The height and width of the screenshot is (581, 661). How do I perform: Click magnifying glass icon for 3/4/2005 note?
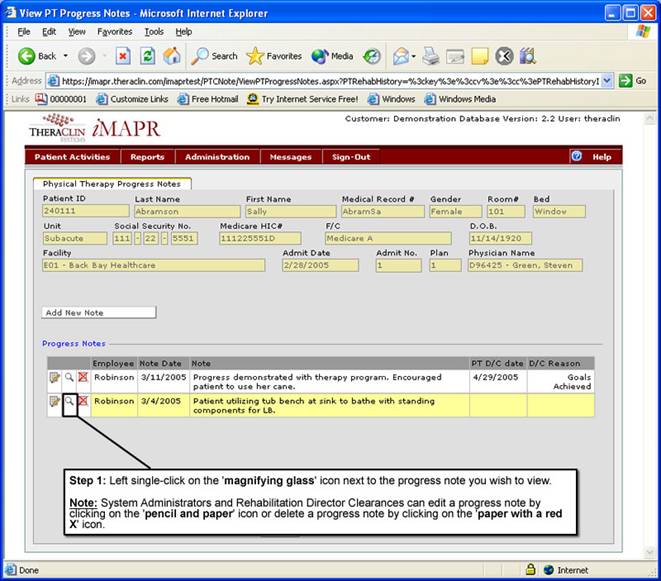[x=69, y=402]
